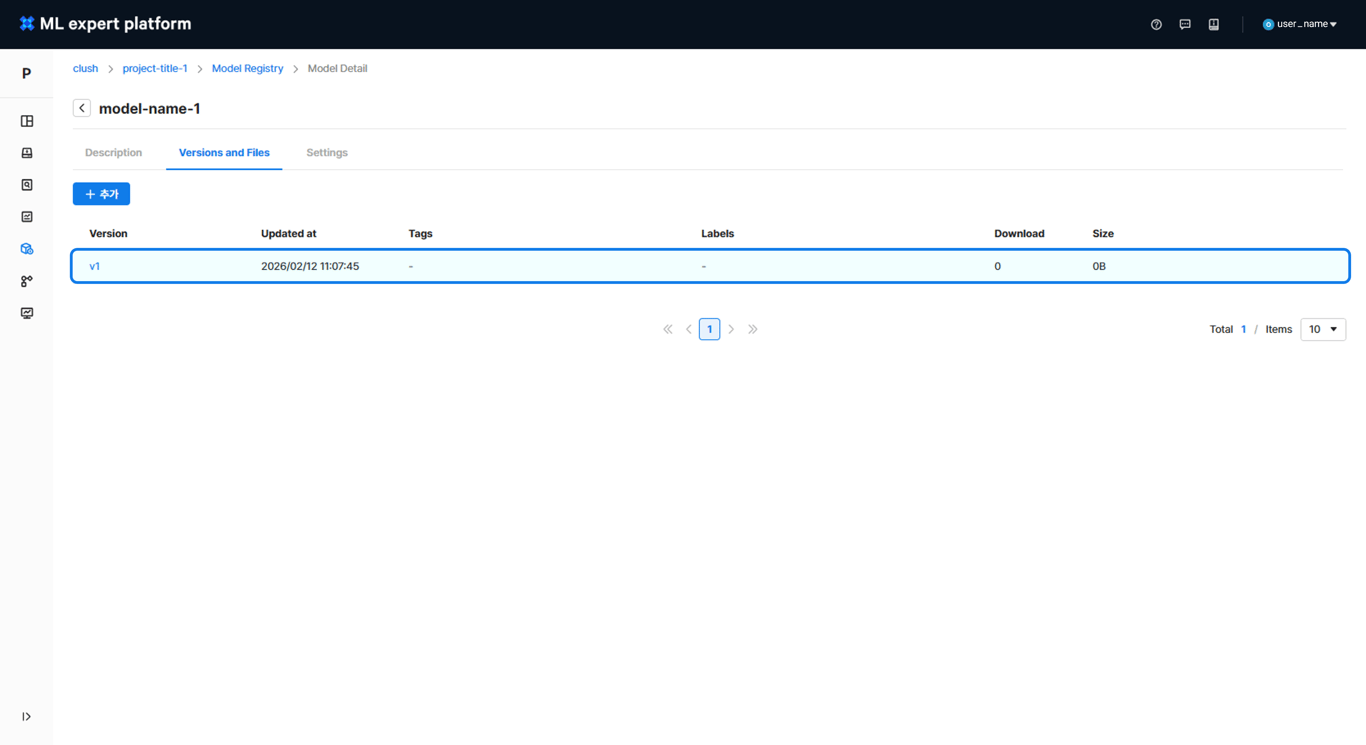
Task: Click the 2026/02/12 11:07:45 timestamp cell
Action: tap(310, 267)
